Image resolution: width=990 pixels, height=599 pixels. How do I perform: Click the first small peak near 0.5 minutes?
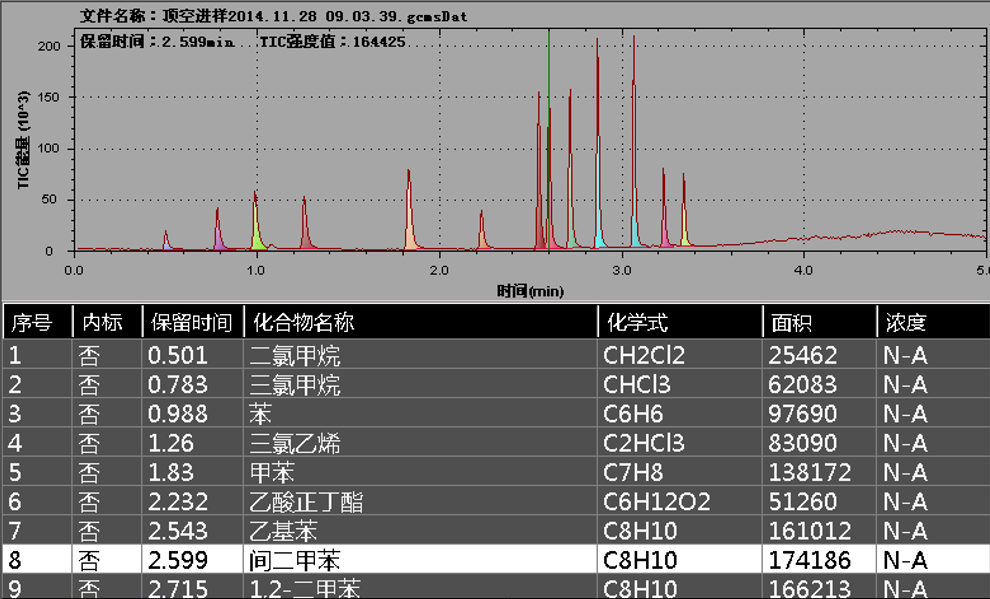(166, 238)
